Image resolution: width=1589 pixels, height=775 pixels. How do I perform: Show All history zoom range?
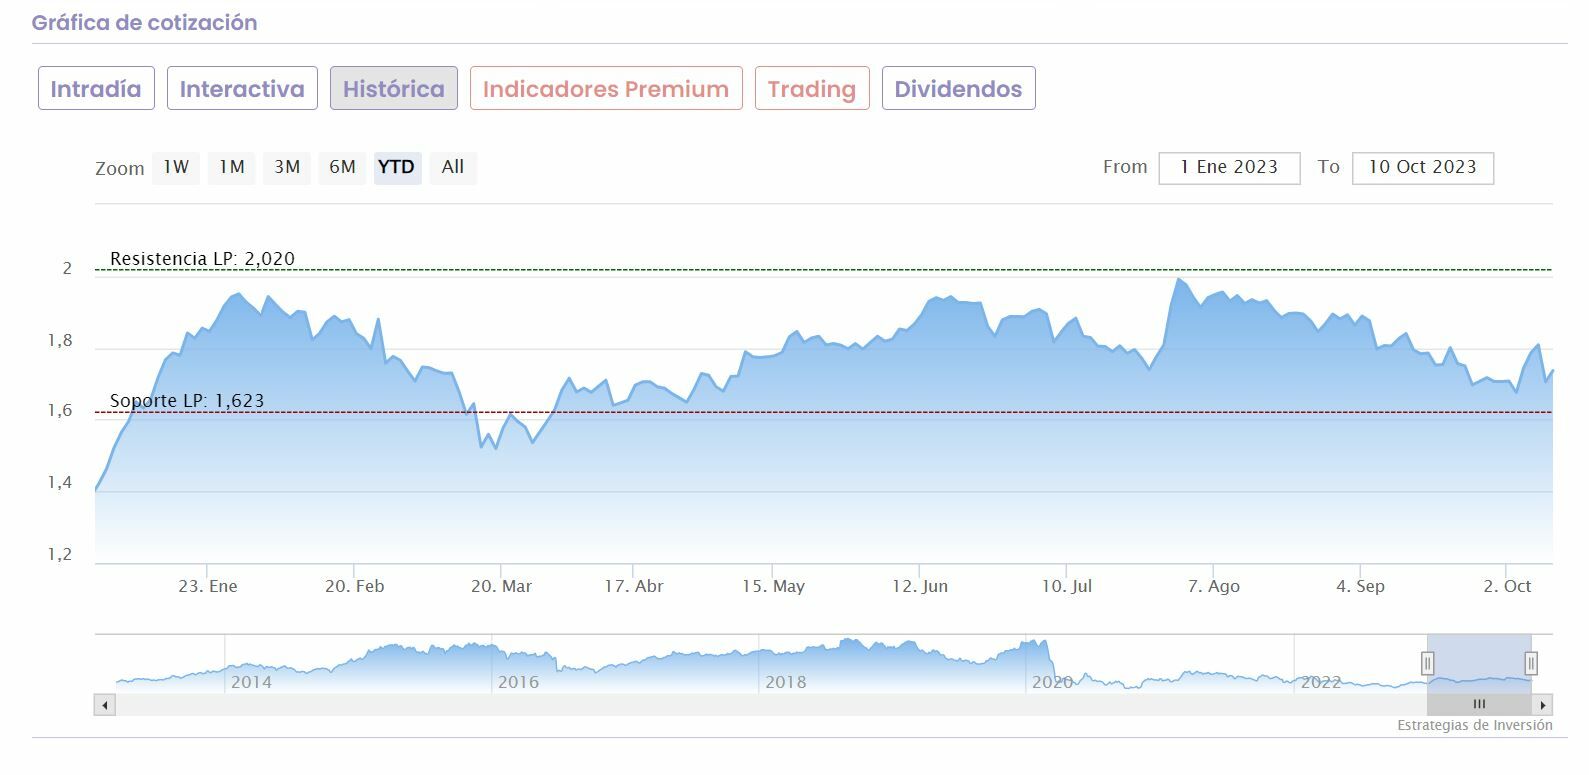(453, 168)
